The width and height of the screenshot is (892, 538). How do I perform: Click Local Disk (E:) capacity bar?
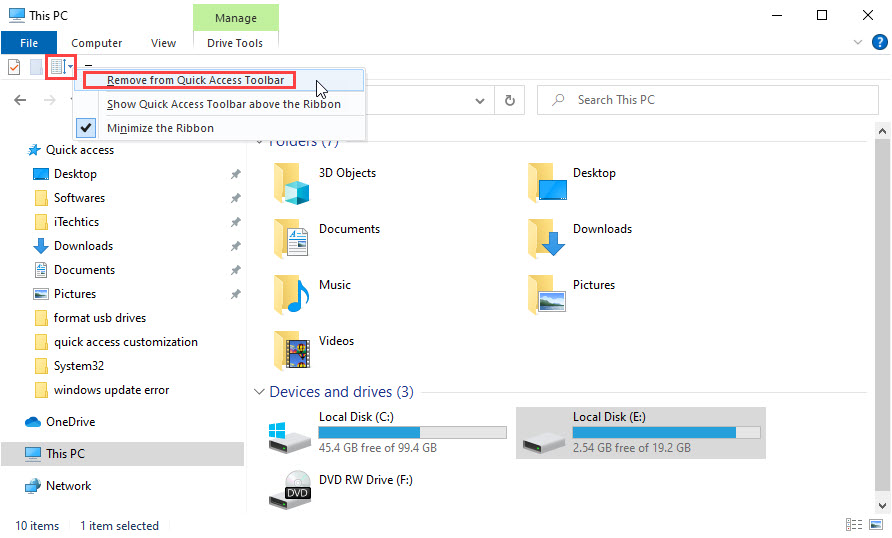(666, 433)
